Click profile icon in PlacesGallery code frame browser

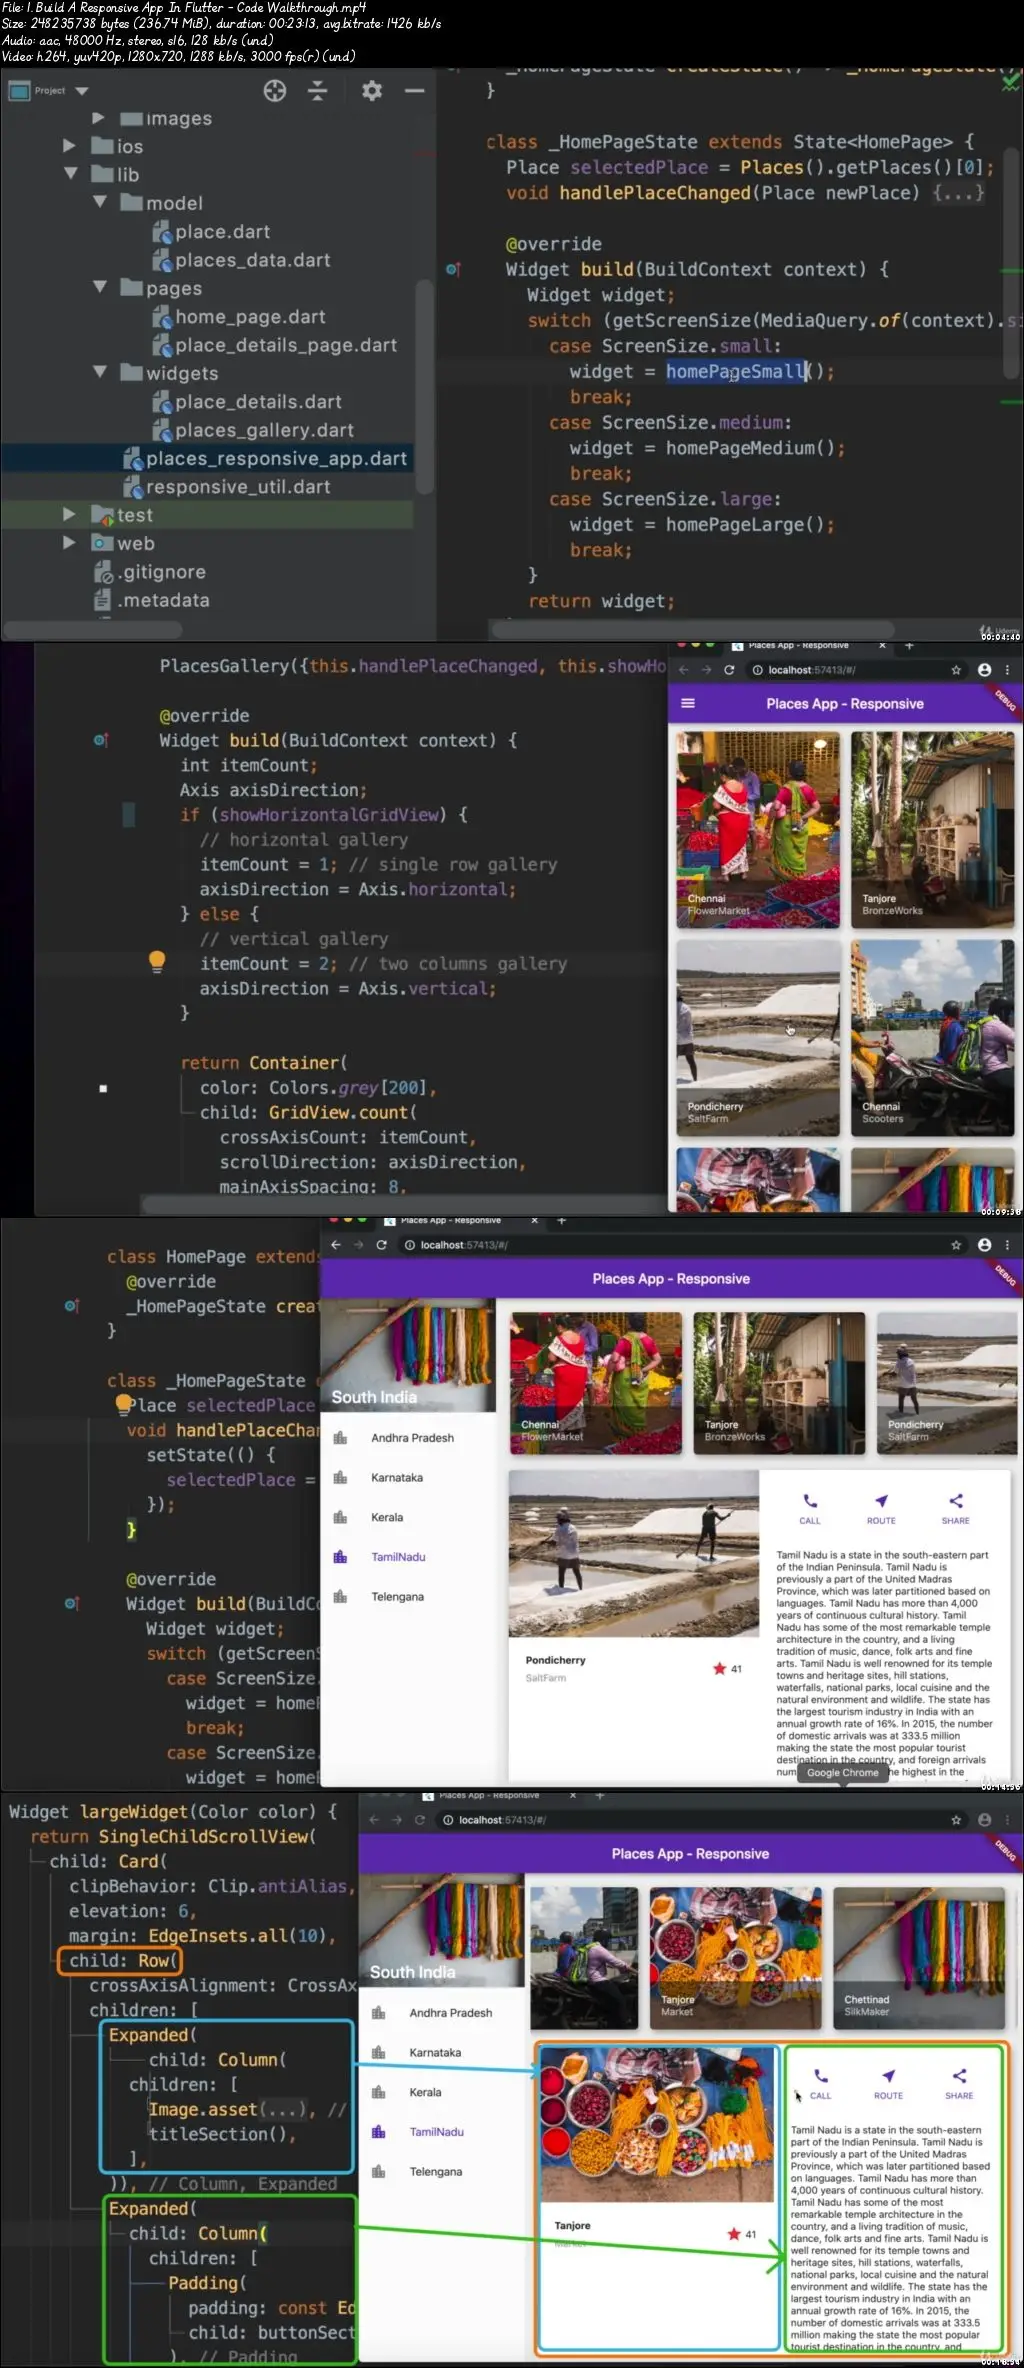point(985,670)
